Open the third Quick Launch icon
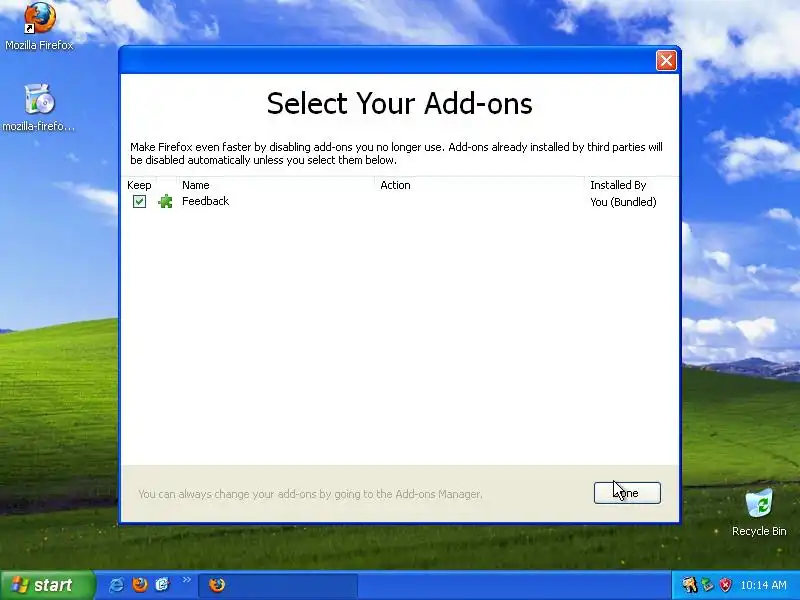 (x=162, y=585)
